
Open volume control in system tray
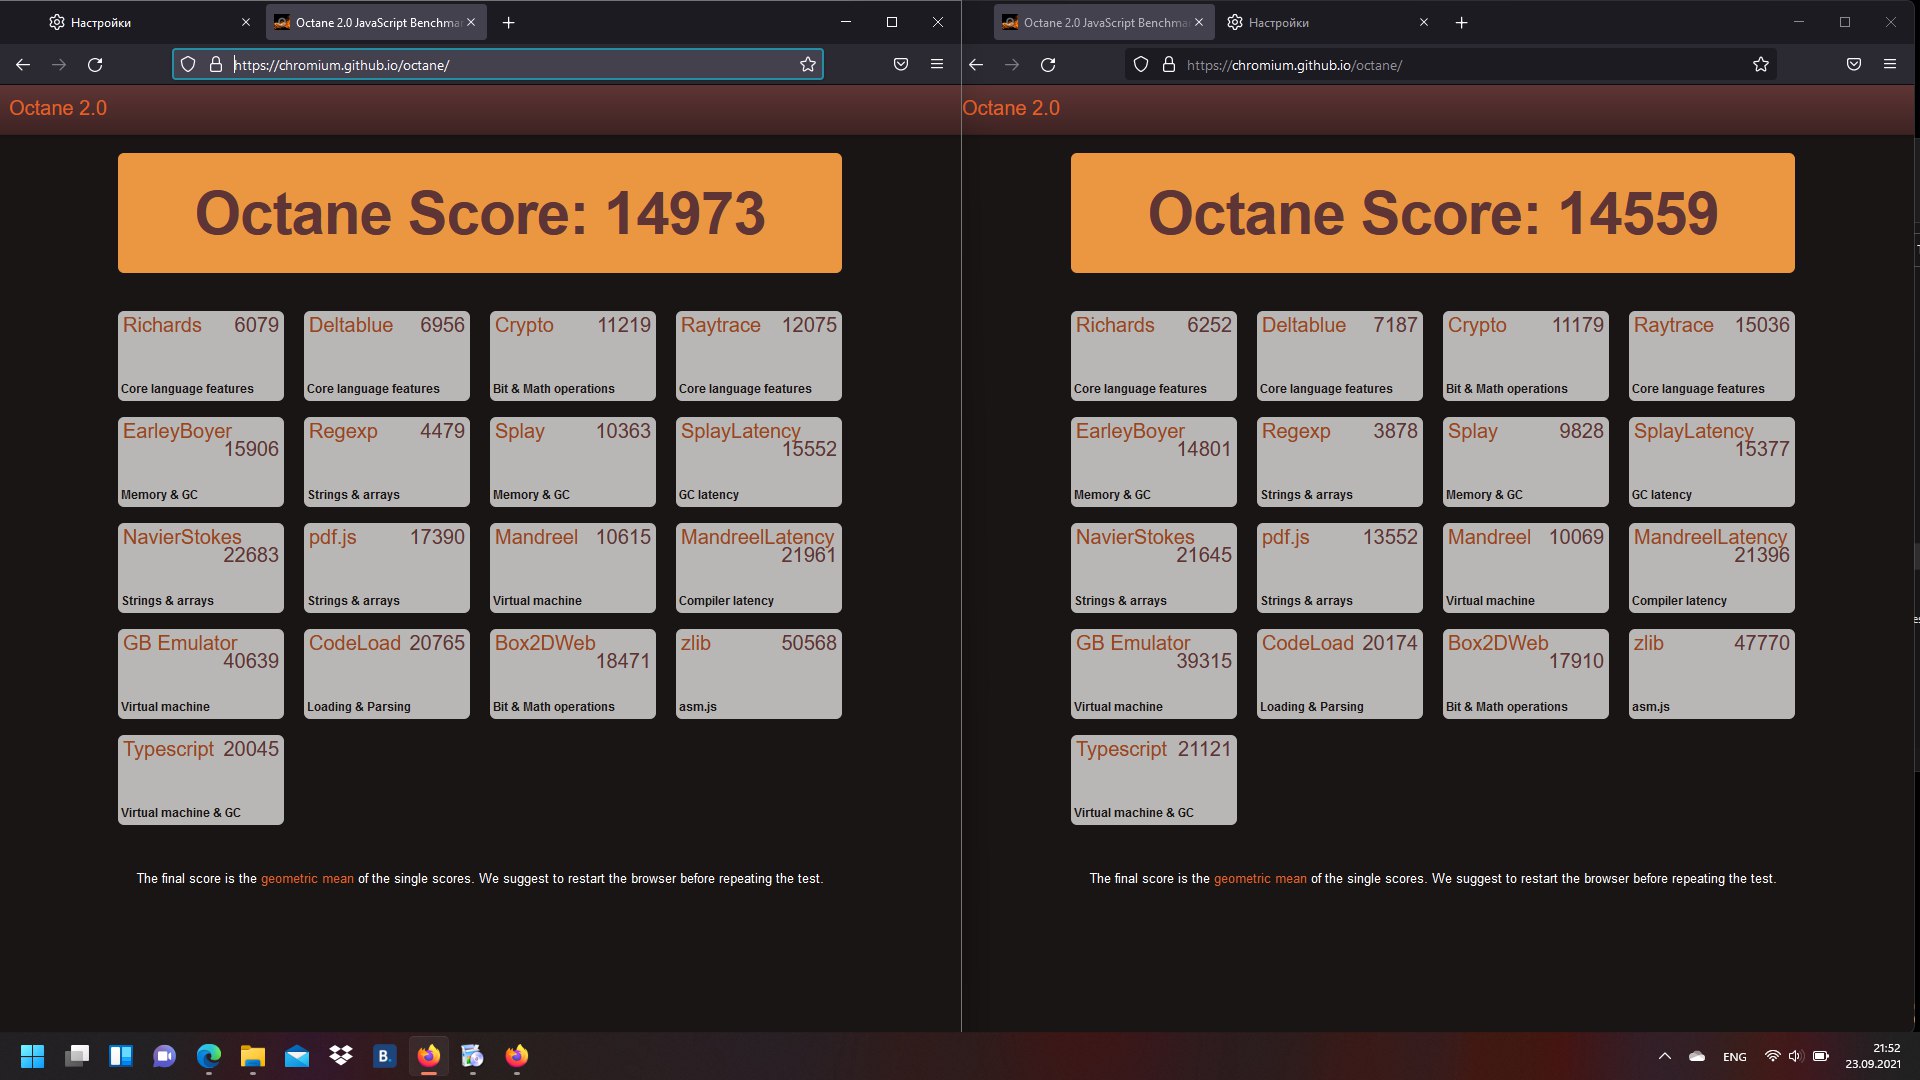click(1795, 1056)
